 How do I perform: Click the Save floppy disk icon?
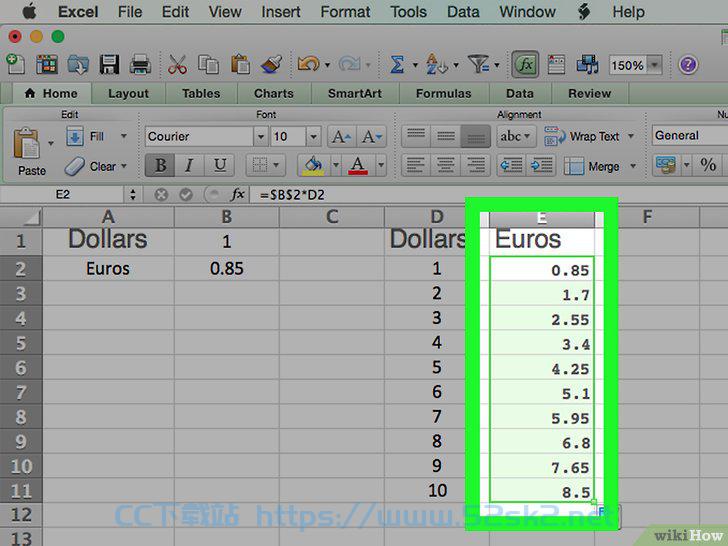click(x=110, y=65)
